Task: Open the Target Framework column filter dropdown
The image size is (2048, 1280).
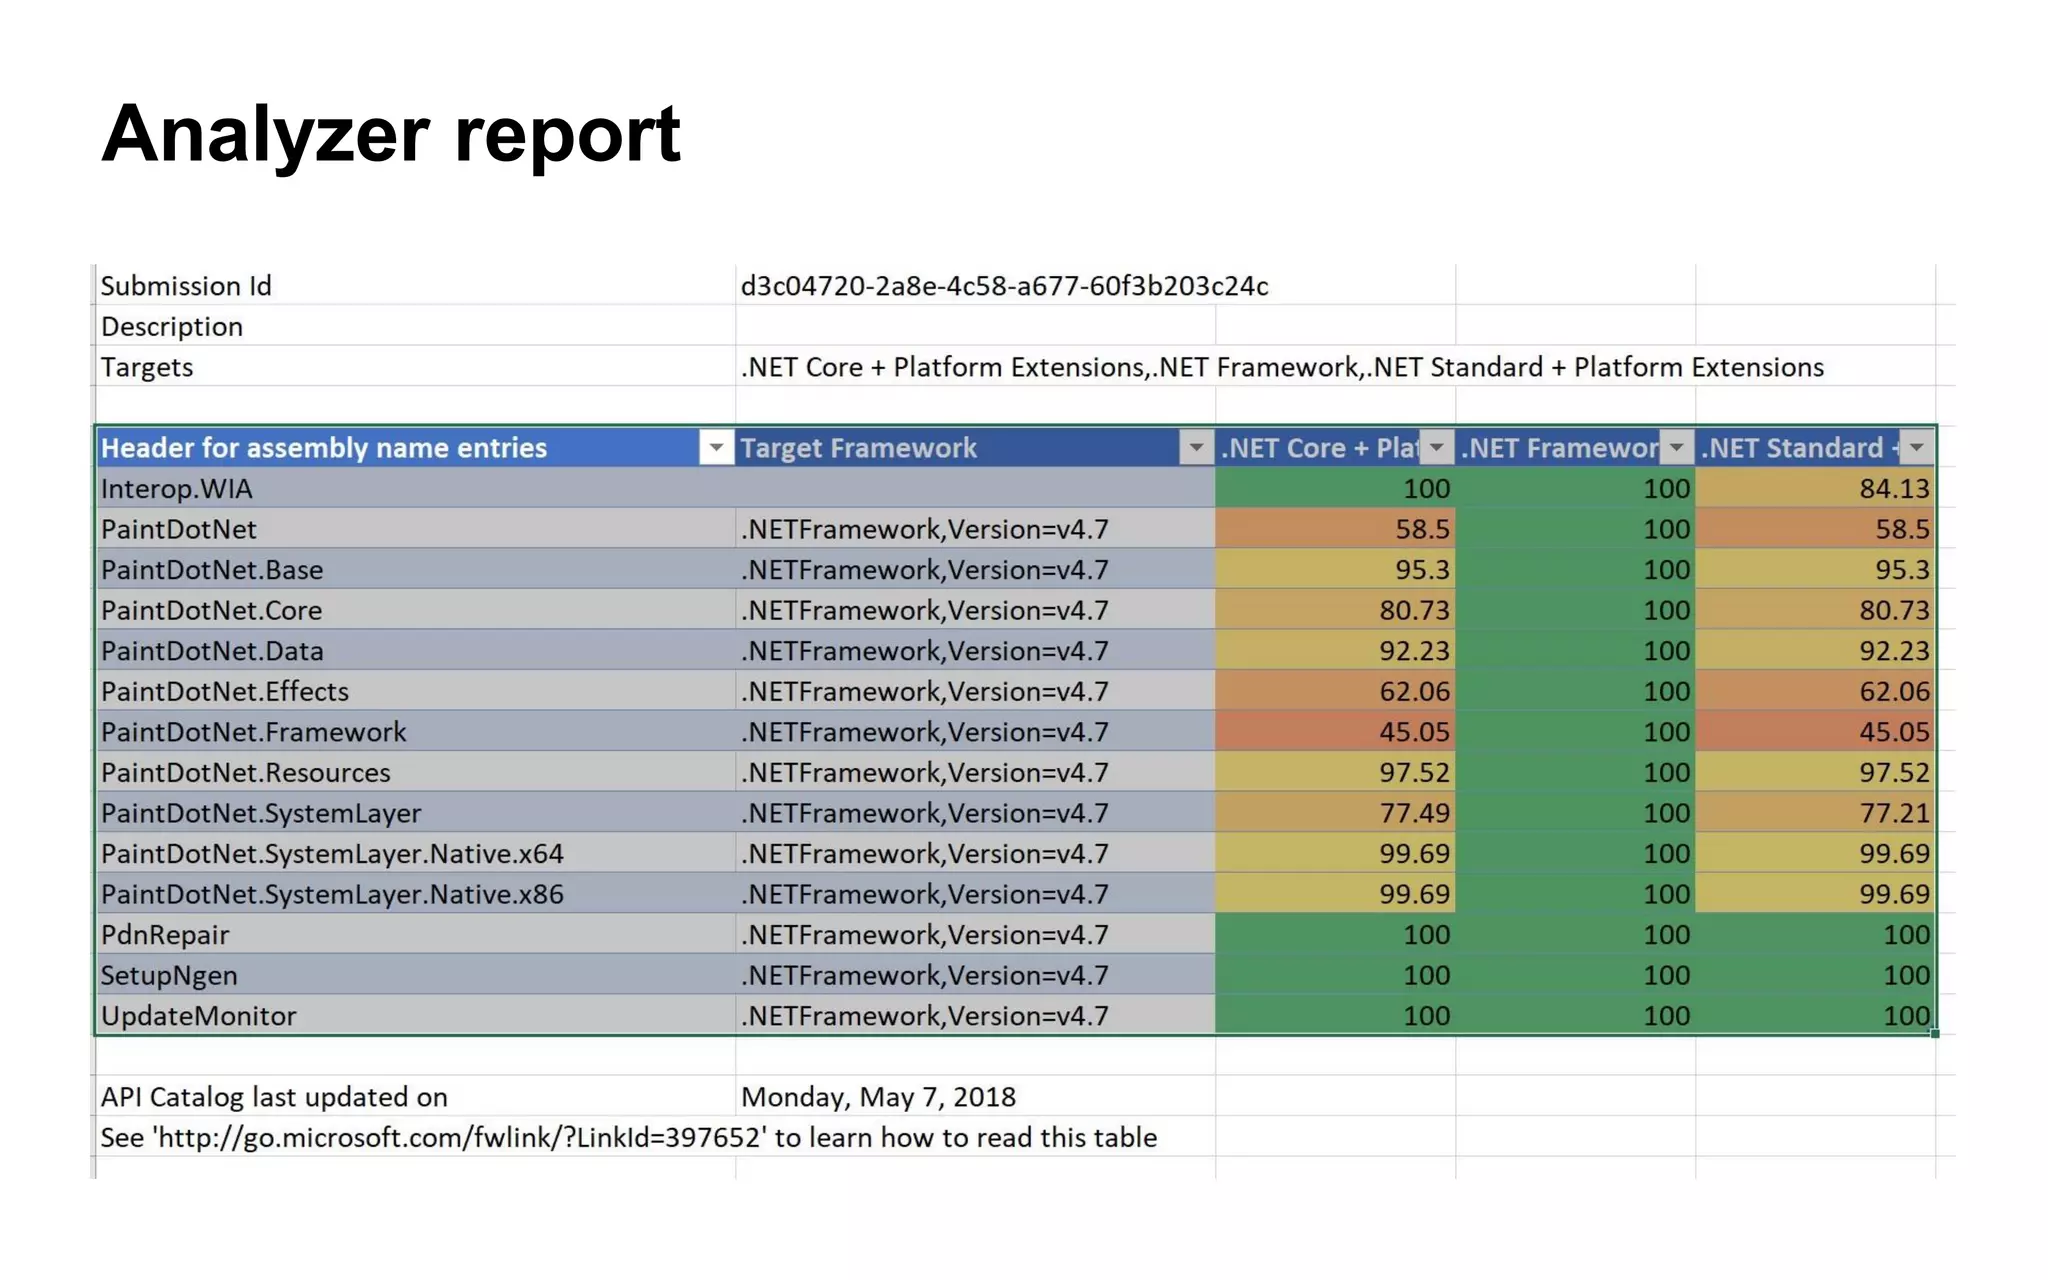Action: (x=1196, y=448)
